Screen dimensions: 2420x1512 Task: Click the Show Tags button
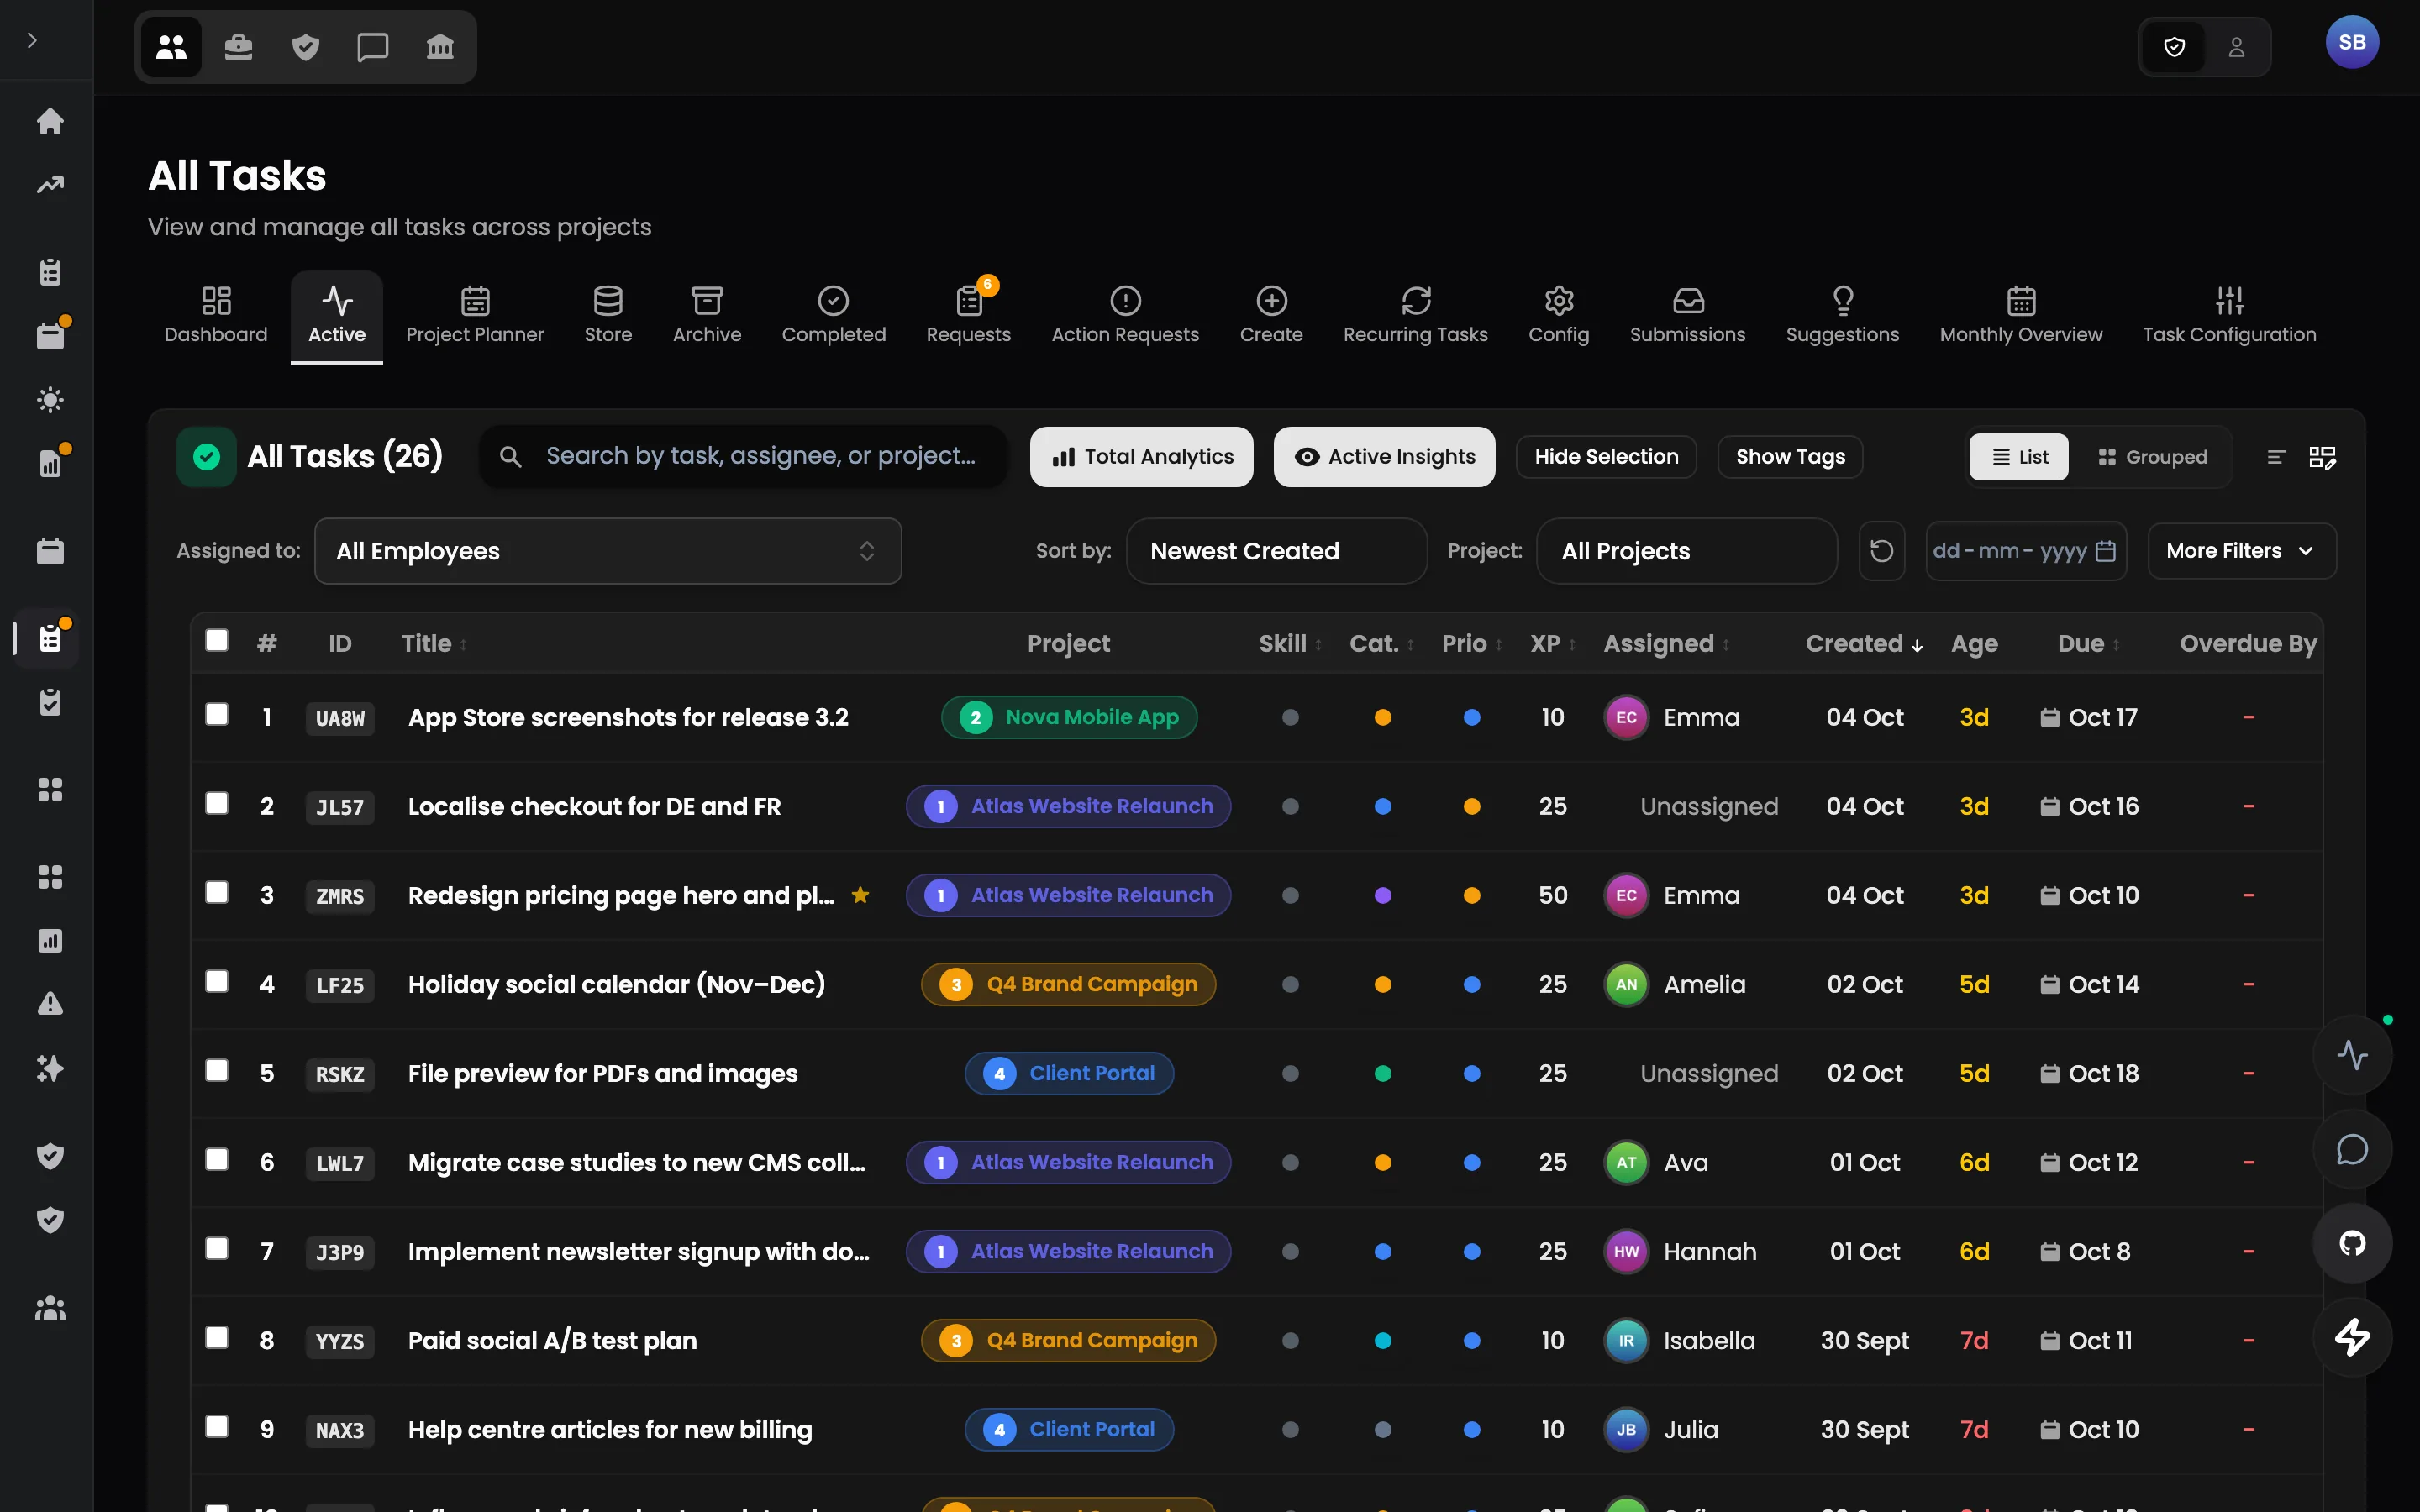[x=1790, y=457]
